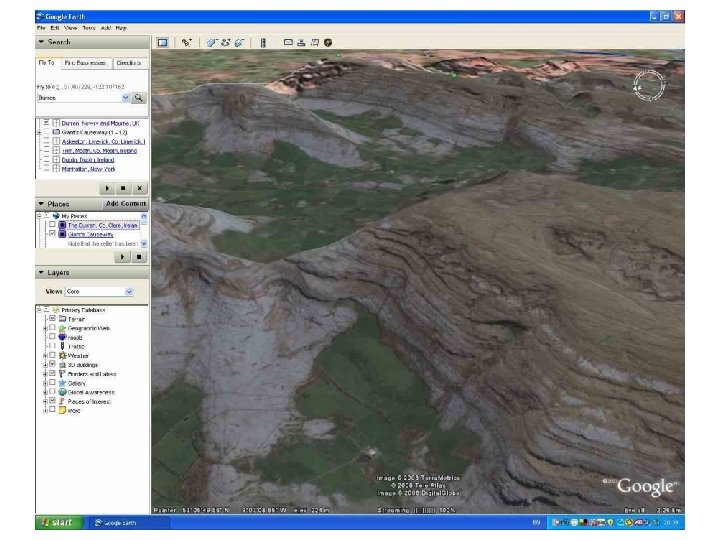
Task: Enable the Roads layer checkbox
Action: (x=52, y=337)
